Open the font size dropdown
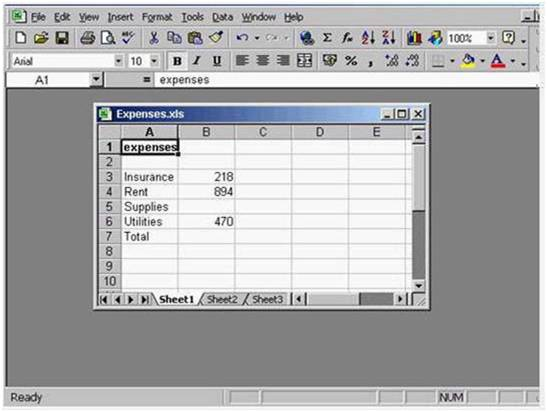 154,61
